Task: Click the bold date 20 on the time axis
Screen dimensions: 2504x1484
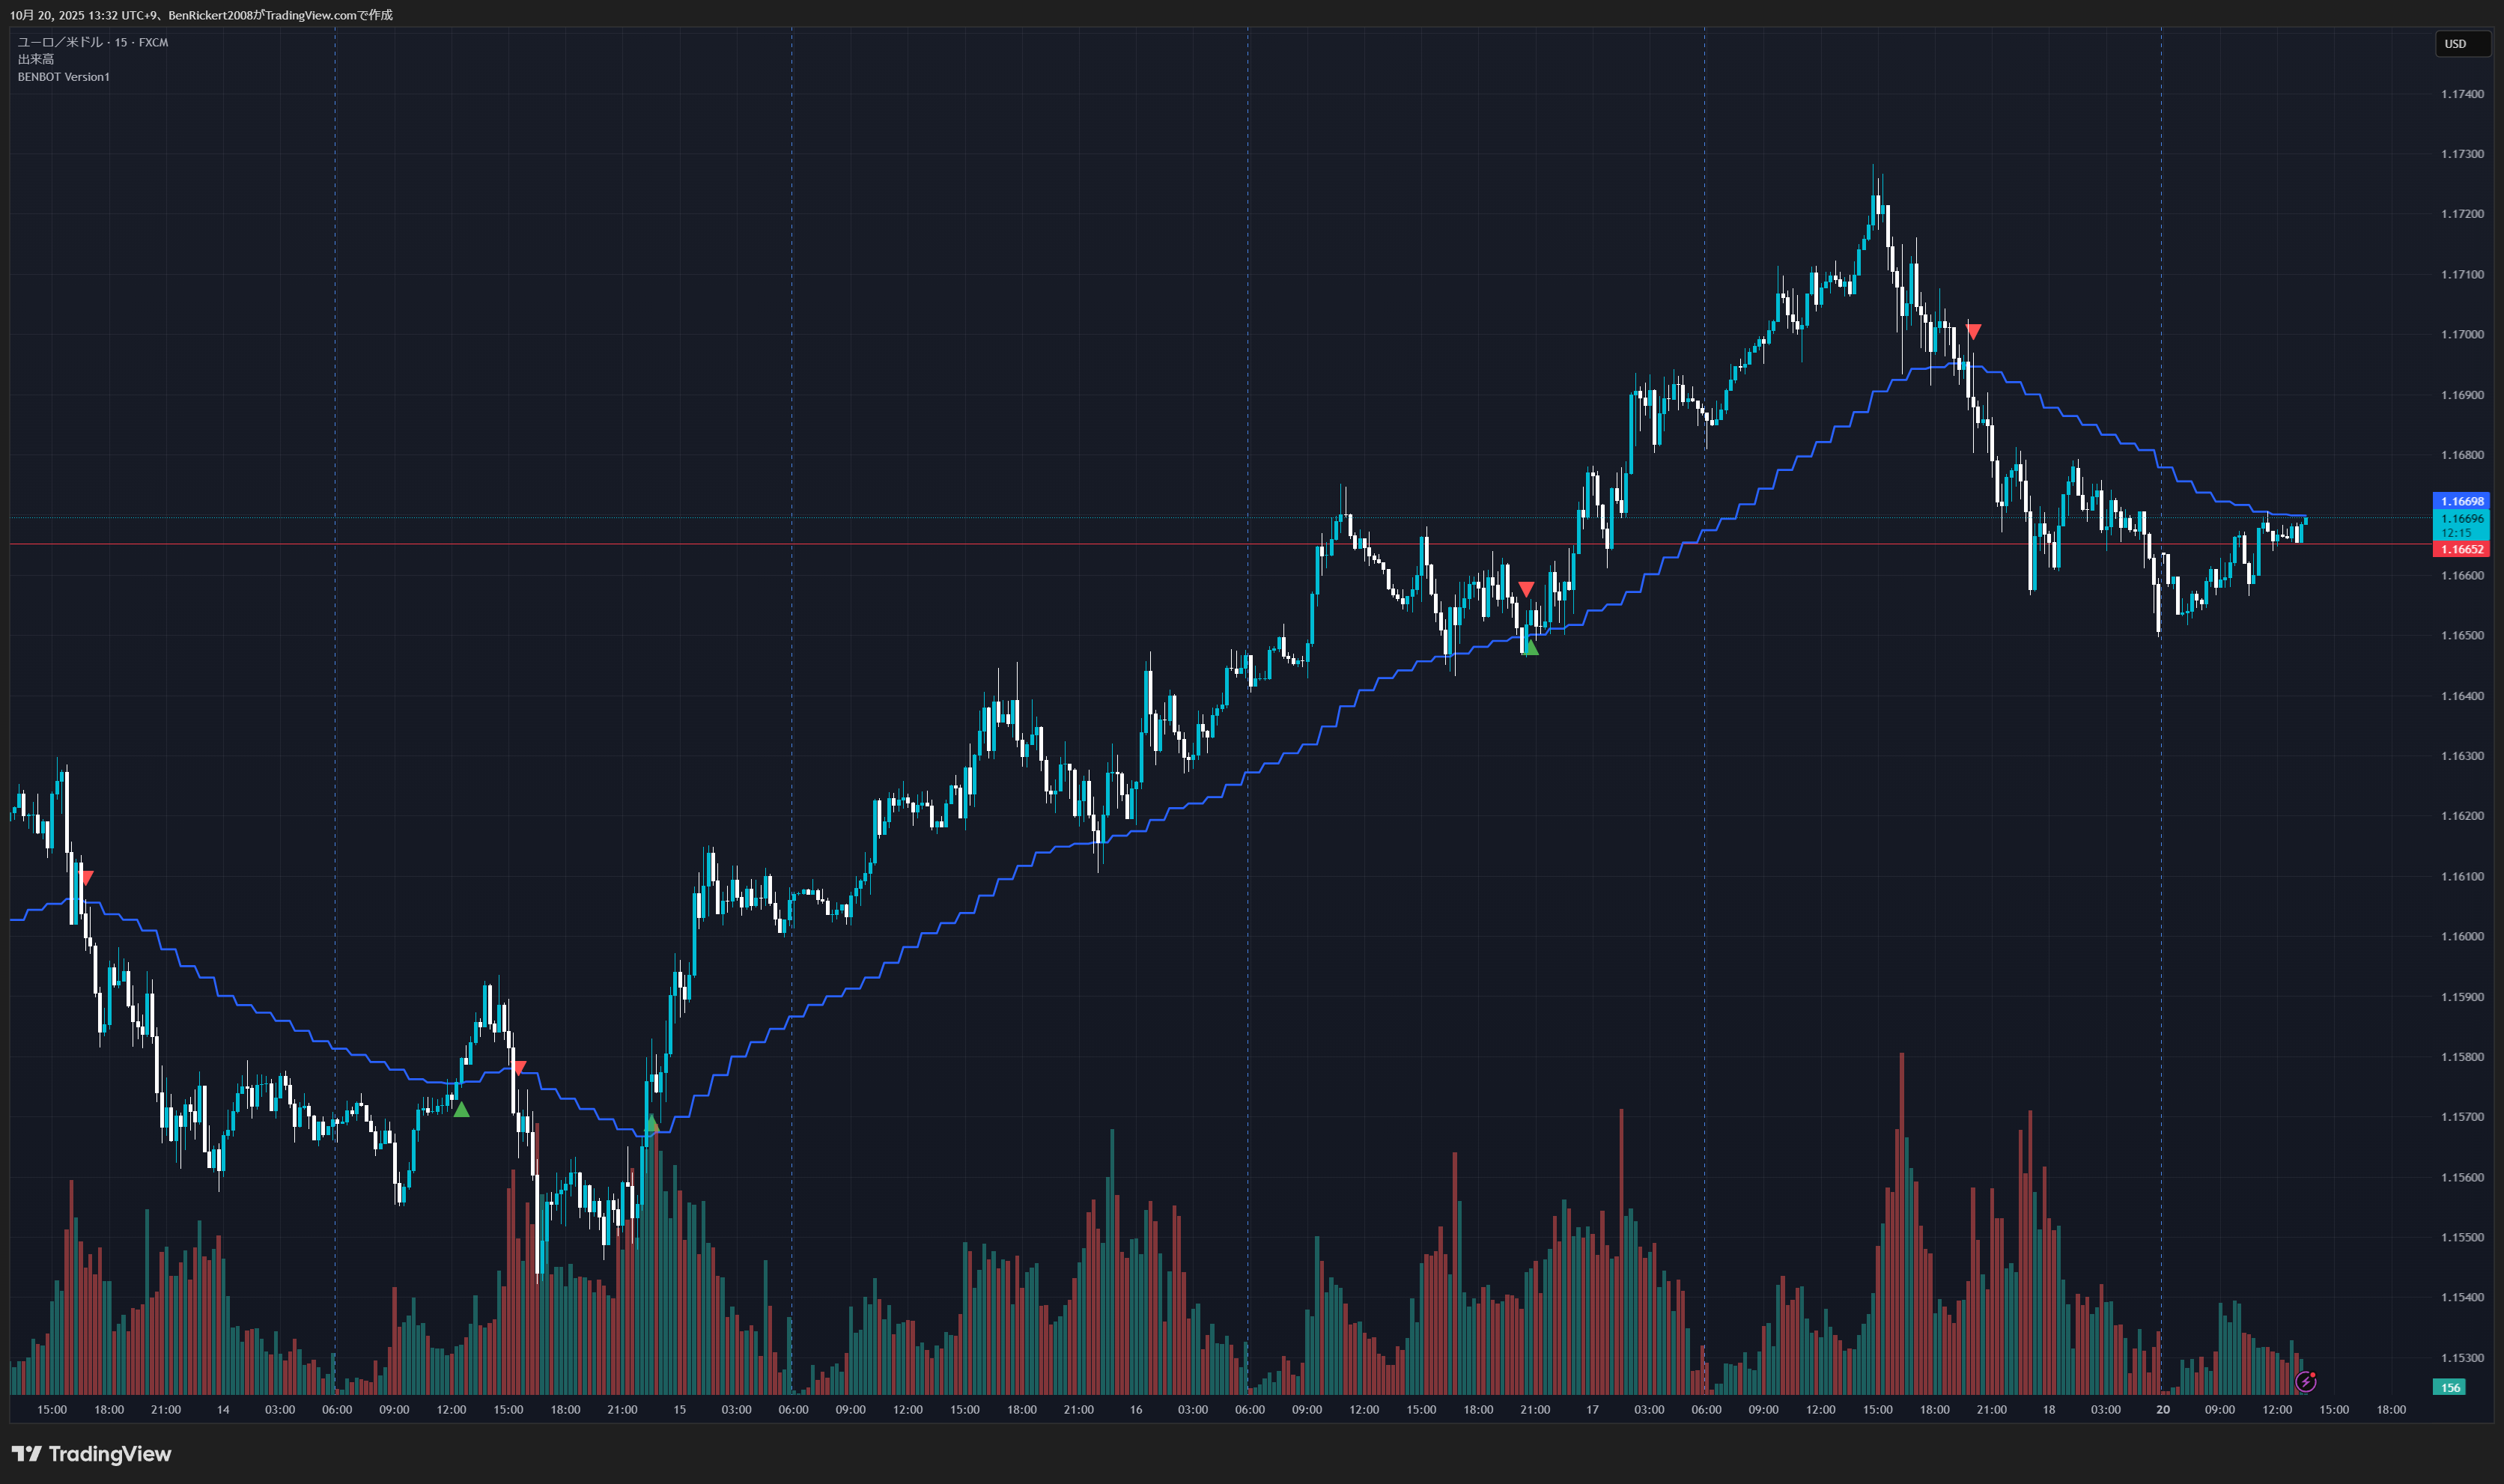Action: click(2162, 1409)
